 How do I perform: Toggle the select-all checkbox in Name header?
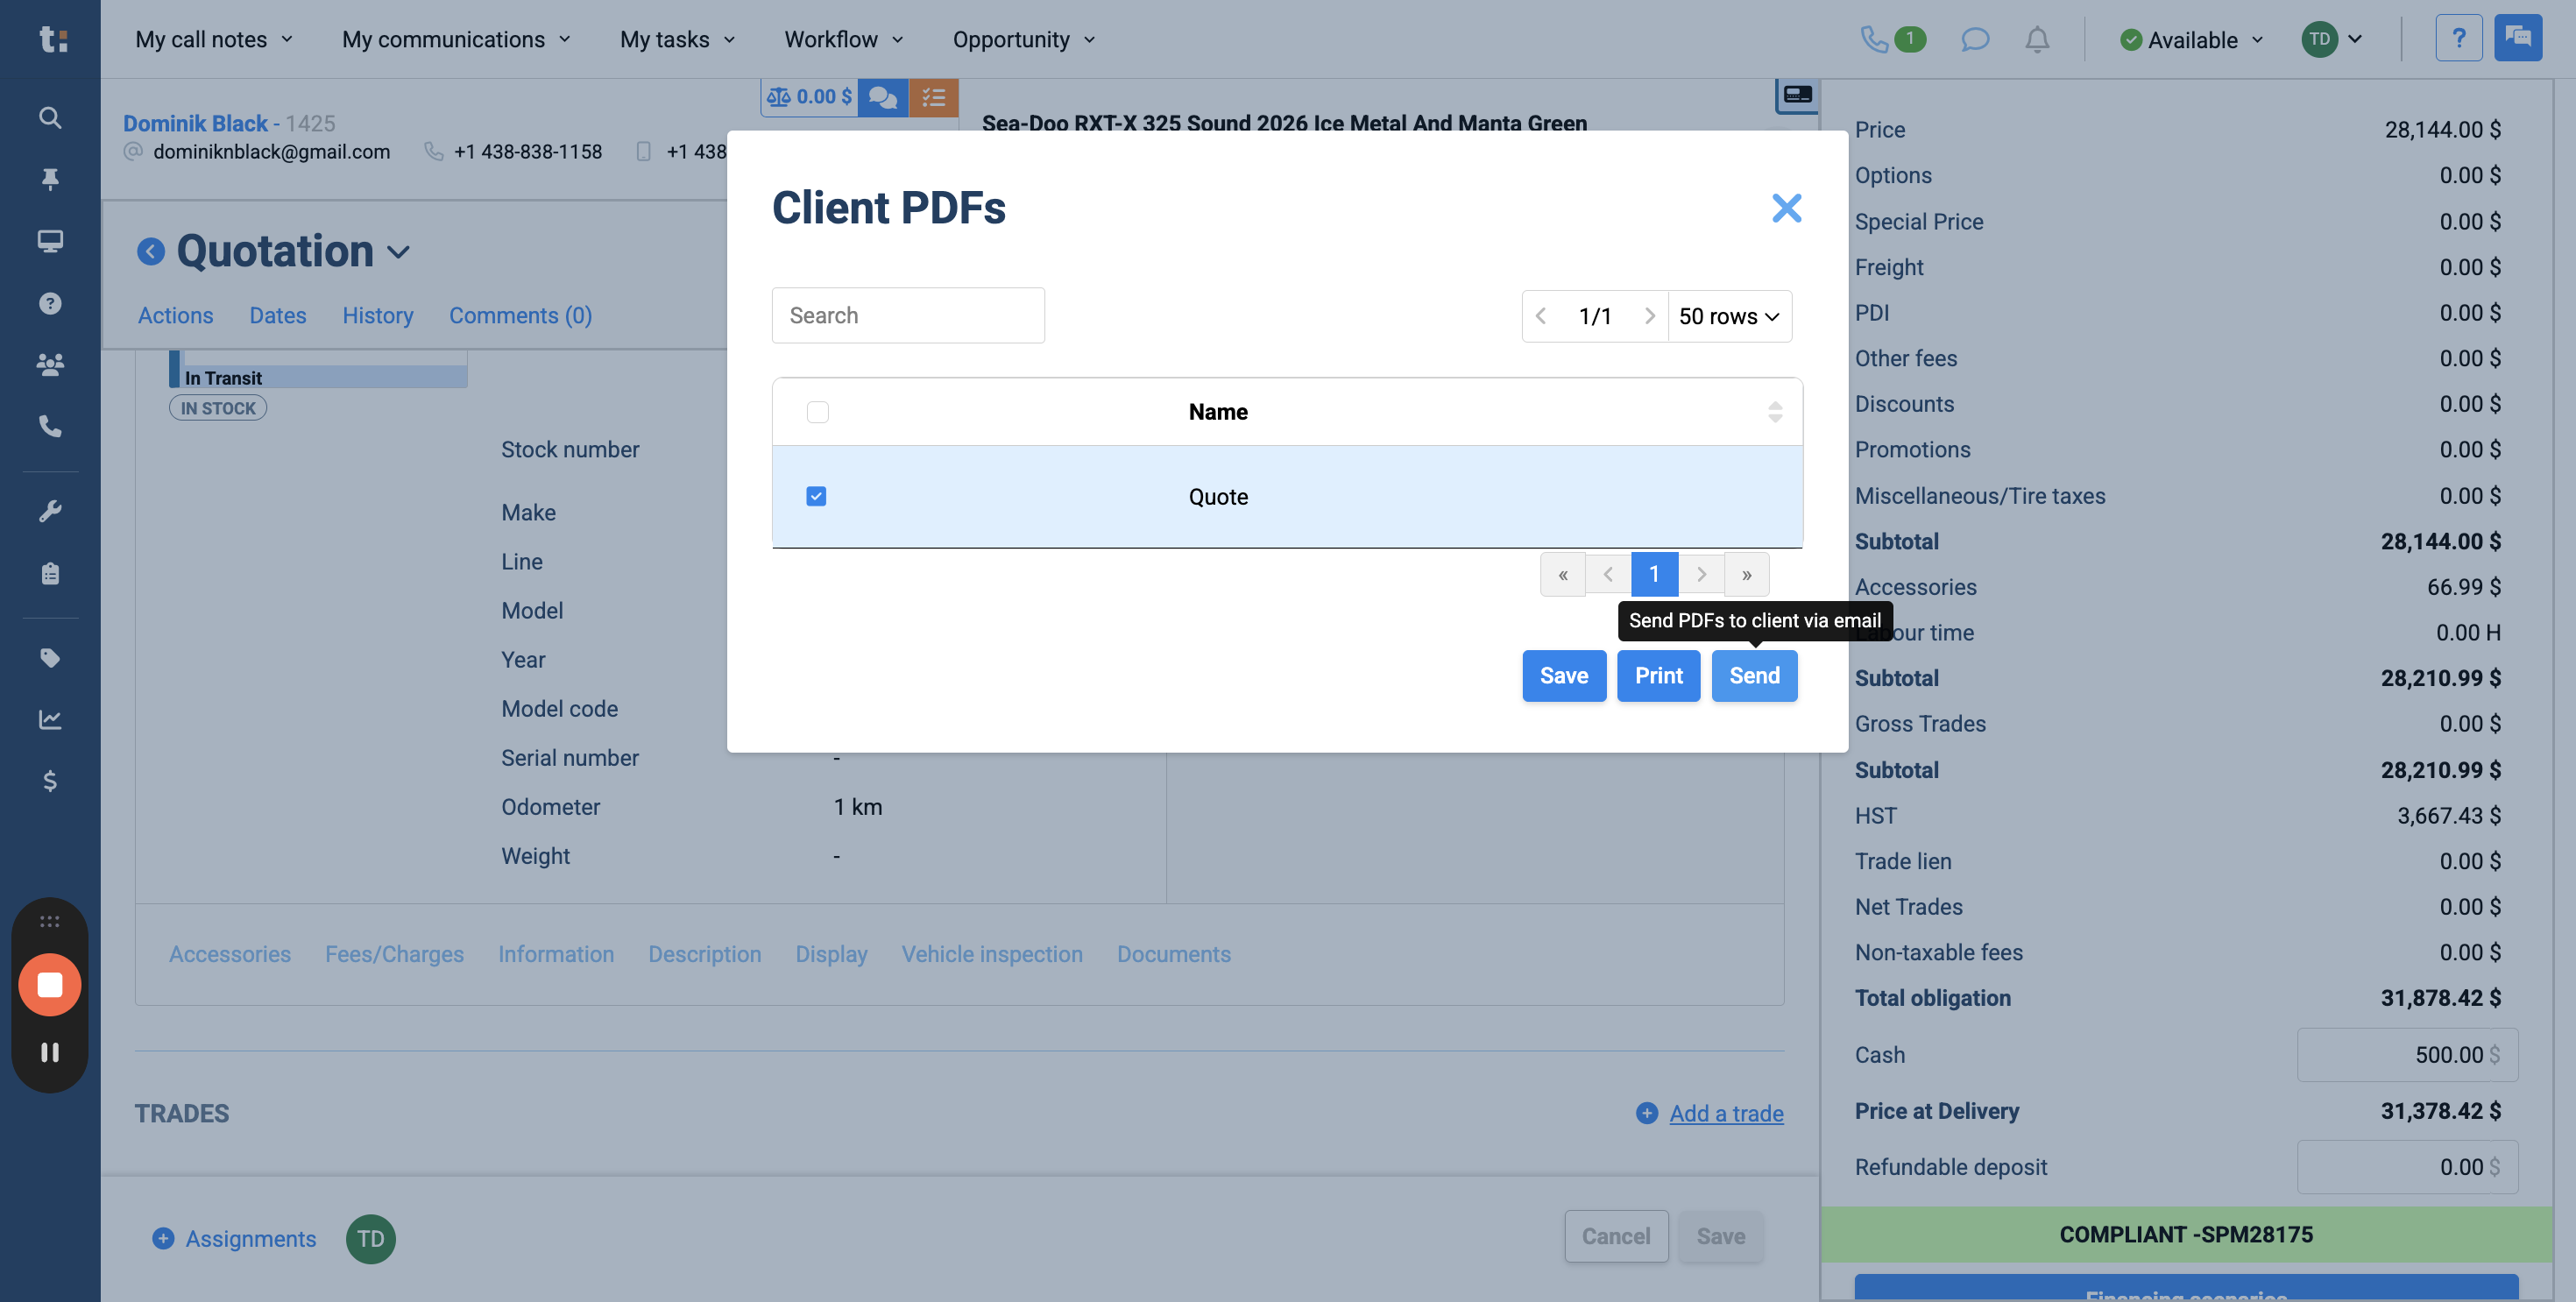click(x=818, y=411)
